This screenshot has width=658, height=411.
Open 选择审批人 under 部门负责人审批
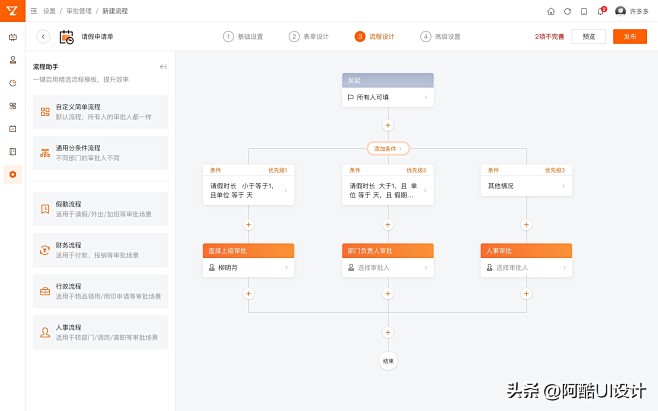(388, 267)
